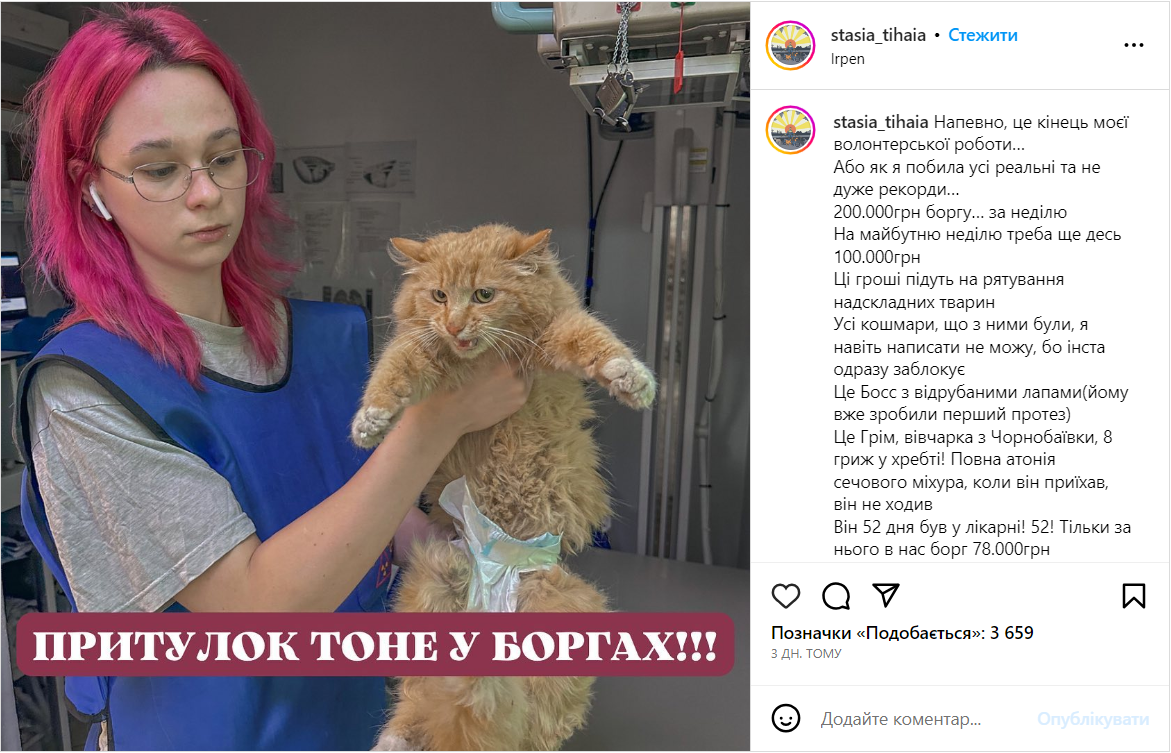The height and width of the screenshot is (753, 1171).
Task: Click the Опублікувати button to post the comment
Action: pyautogui.click(x=1093, y=719)
